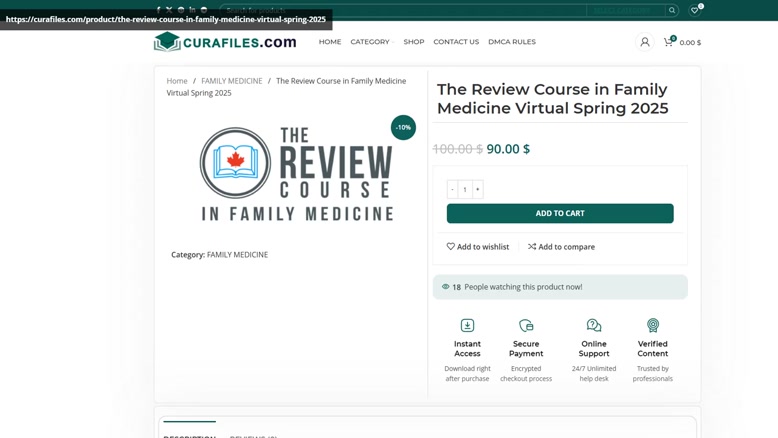This screenshot has width=778, height=438.
Task: Go to HOME in navigation
Action: click(x=330, y=42)
